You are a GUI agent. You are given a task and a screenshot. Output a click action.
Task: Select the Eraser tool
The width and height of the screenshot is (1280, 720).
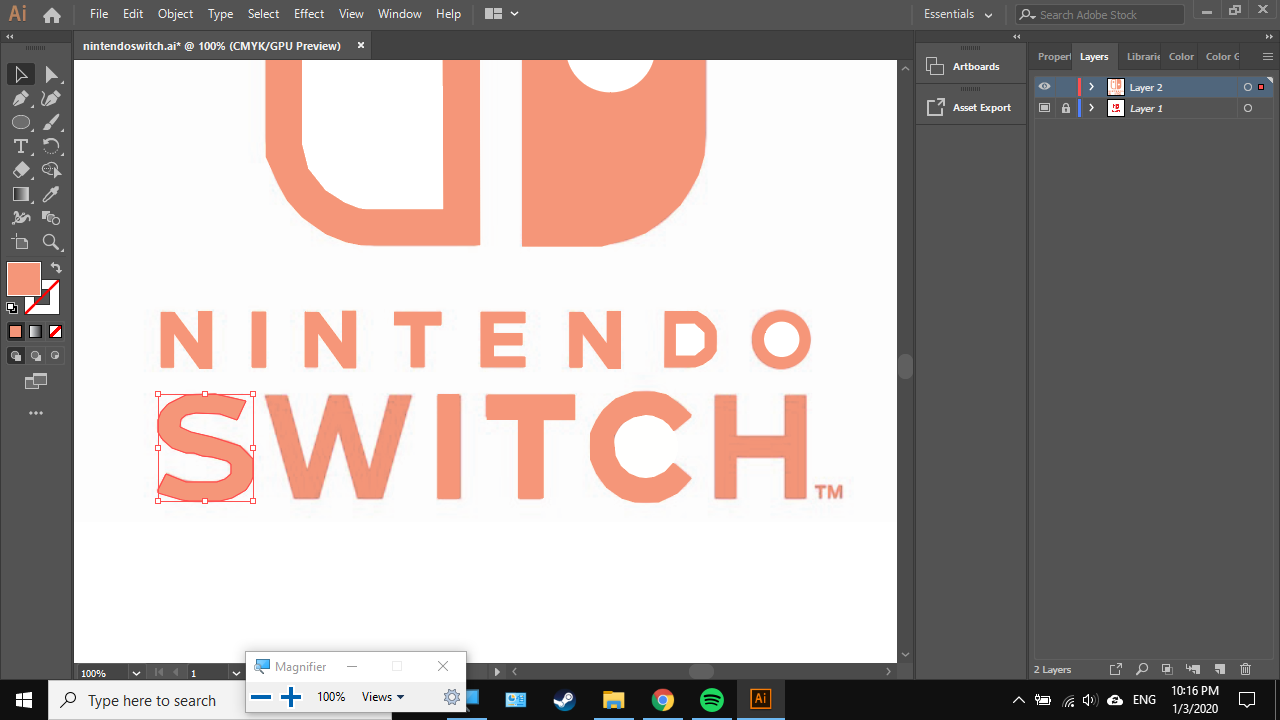click(20, 171)
